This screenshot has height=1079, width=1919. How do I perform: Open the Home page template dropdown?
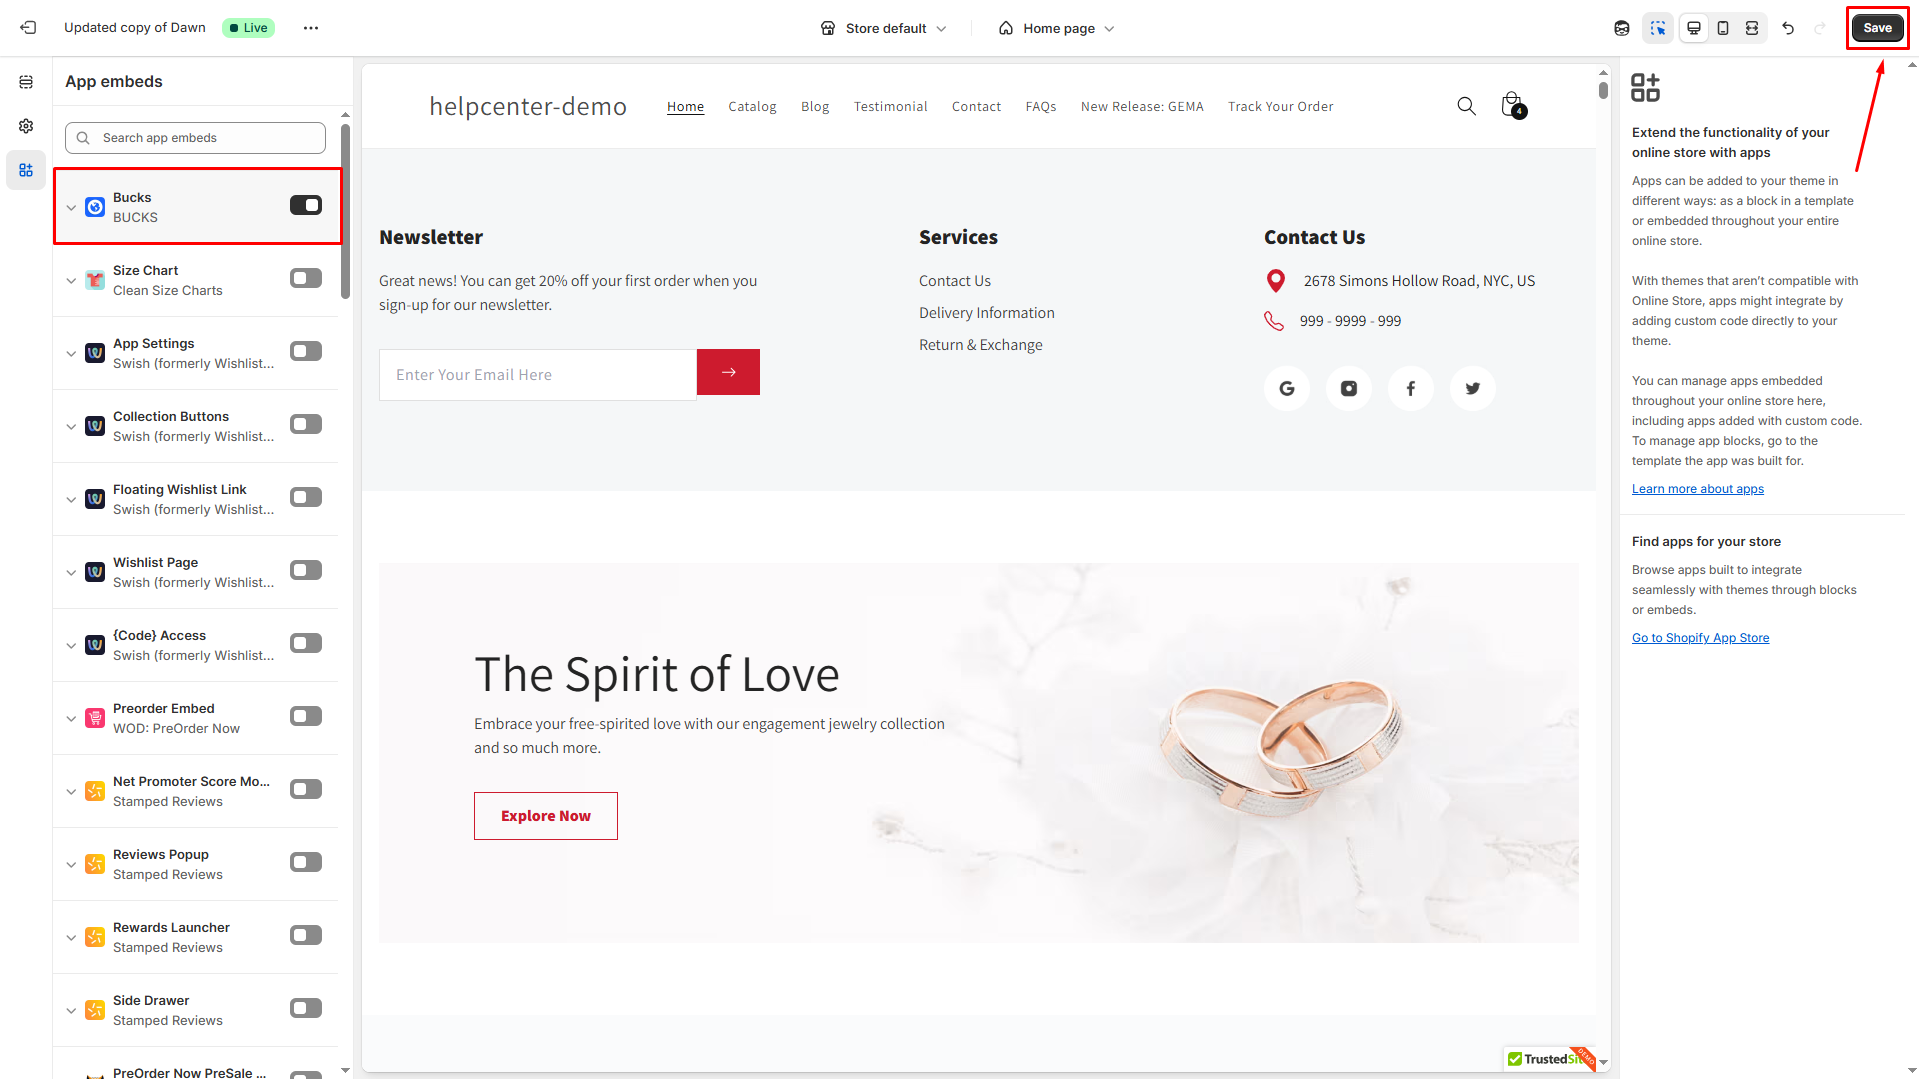(x=1057, y=28)
